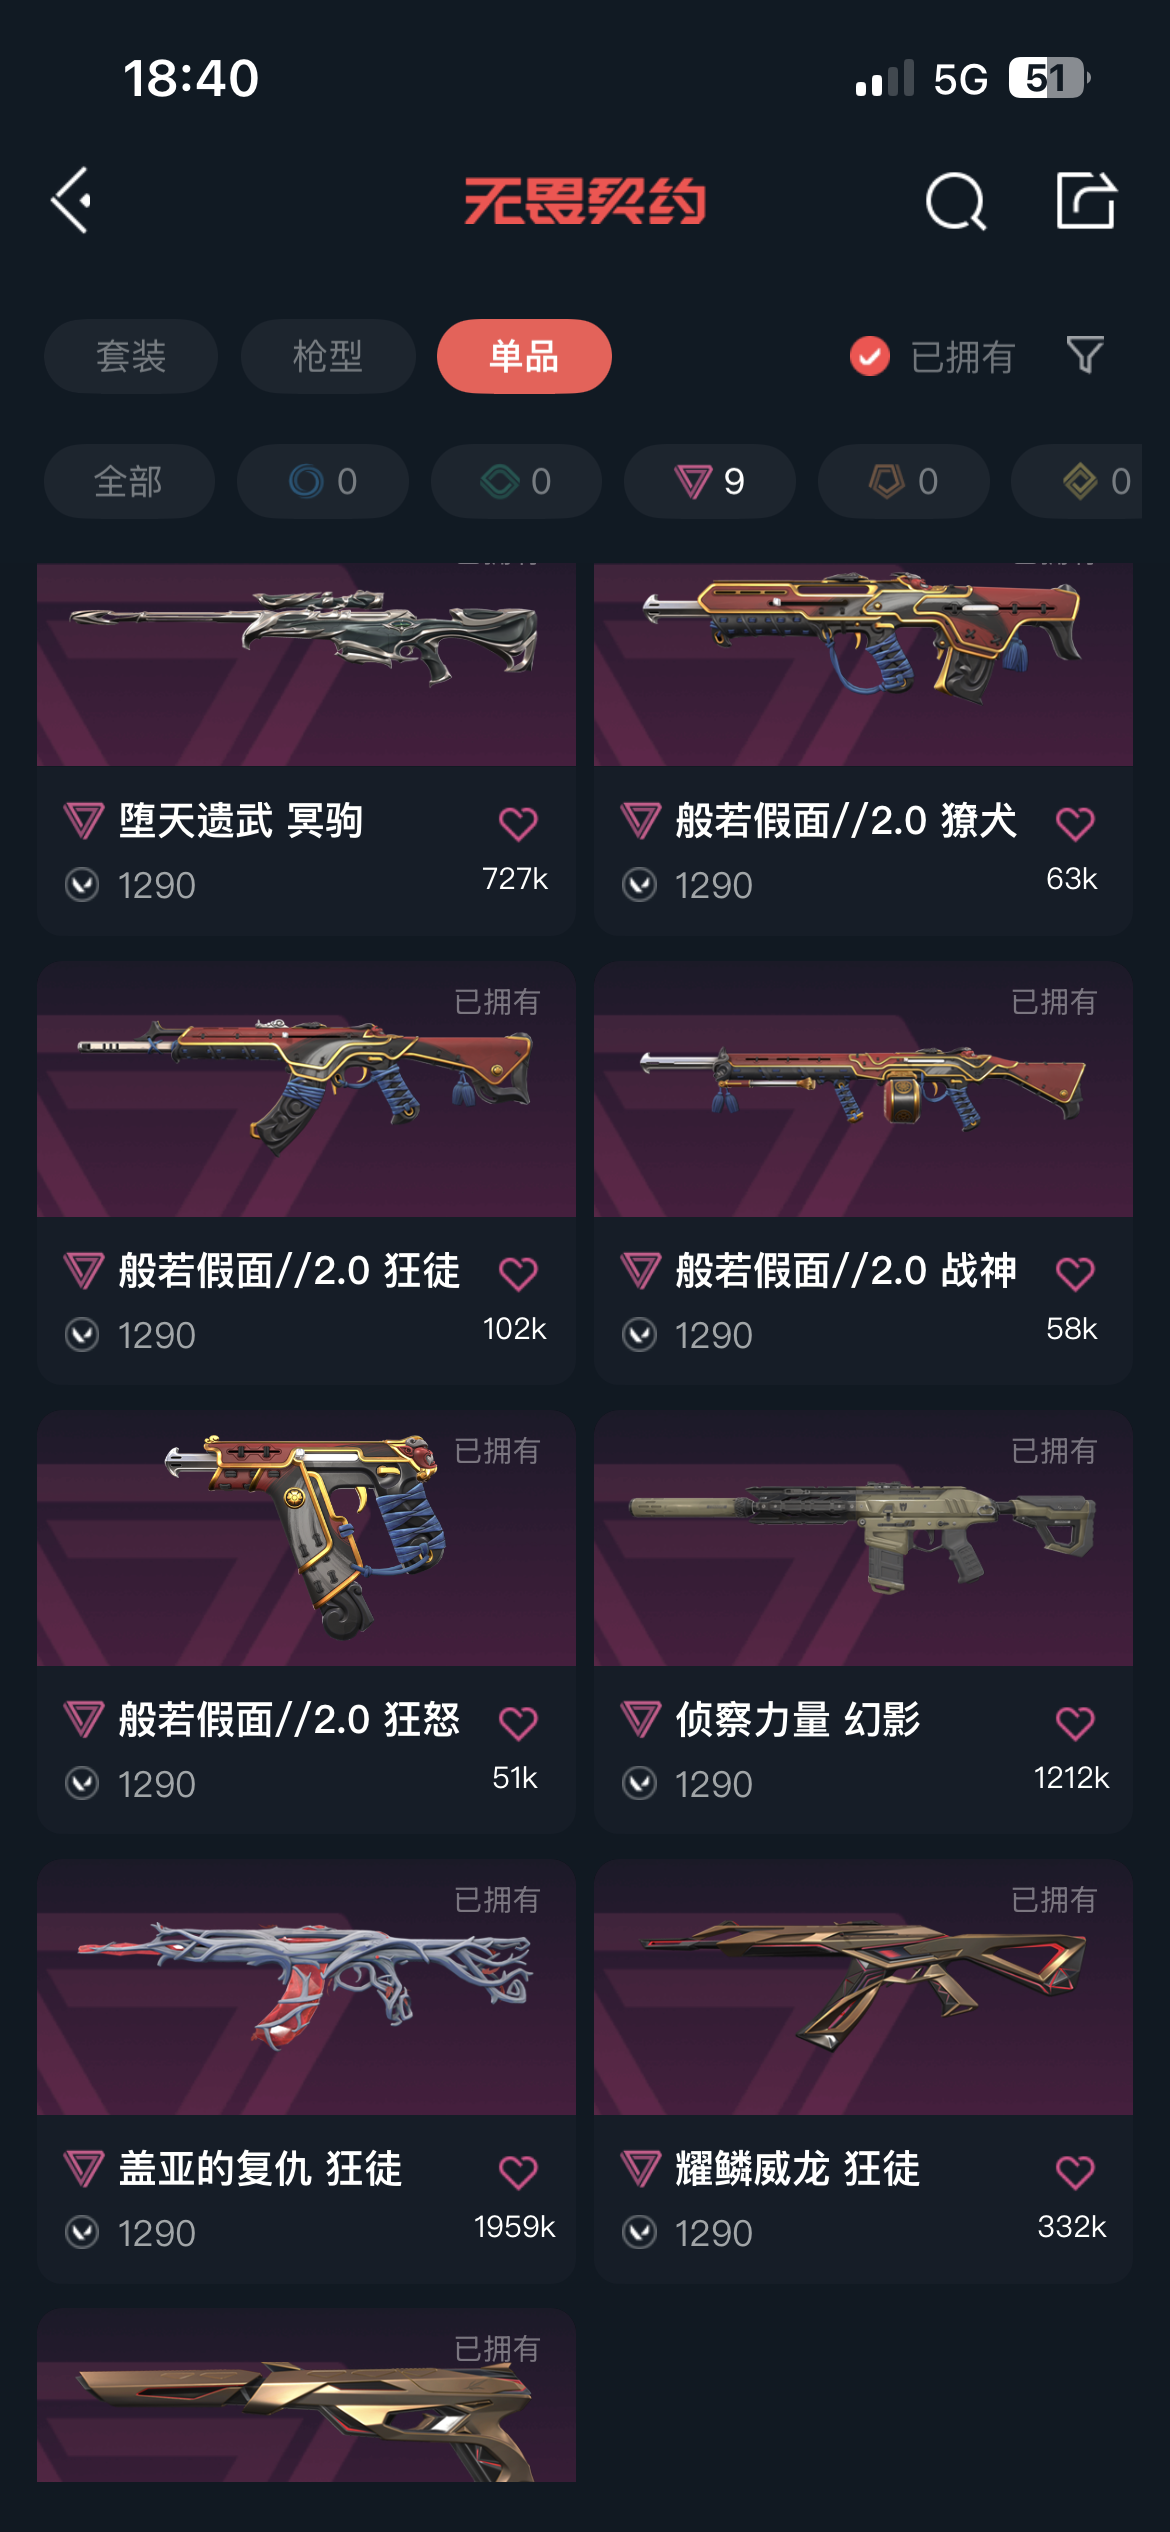The height and width of the screenshot is (2532, 1170).
Task: Select the blue circle tier filter
Action: pos(323,481)
